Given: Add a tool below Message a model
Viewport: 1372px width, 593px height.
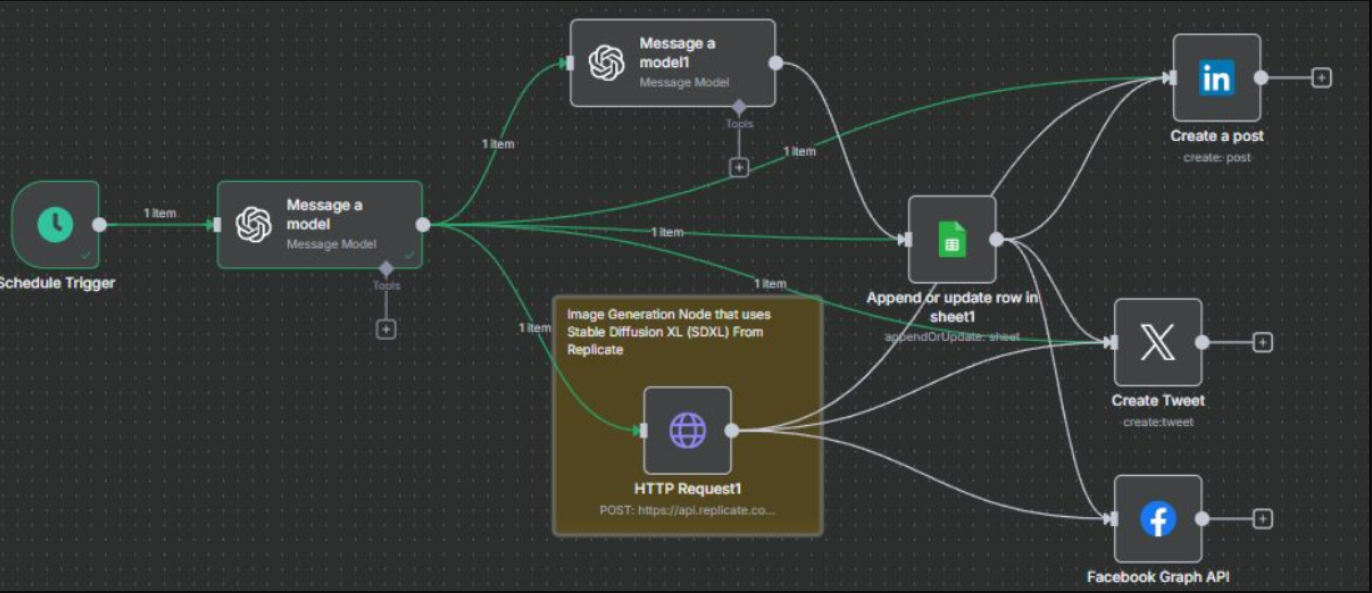Looking at the screenshot, I should click(386, 328).
